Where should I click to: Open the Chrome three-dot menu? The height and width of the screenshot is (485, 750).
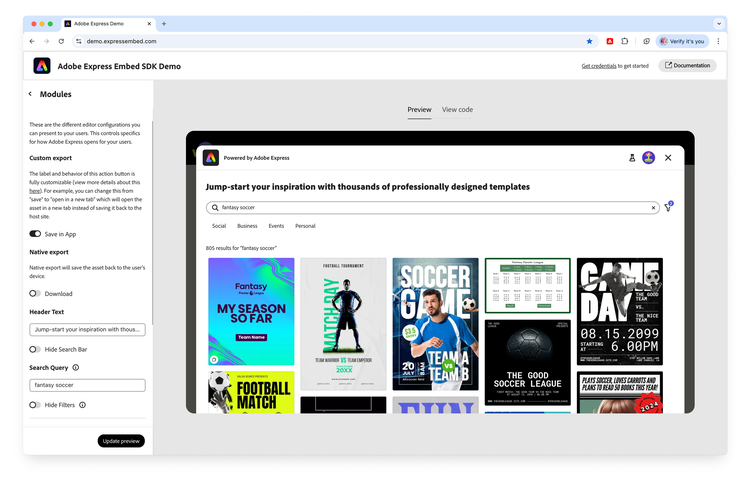718,41
